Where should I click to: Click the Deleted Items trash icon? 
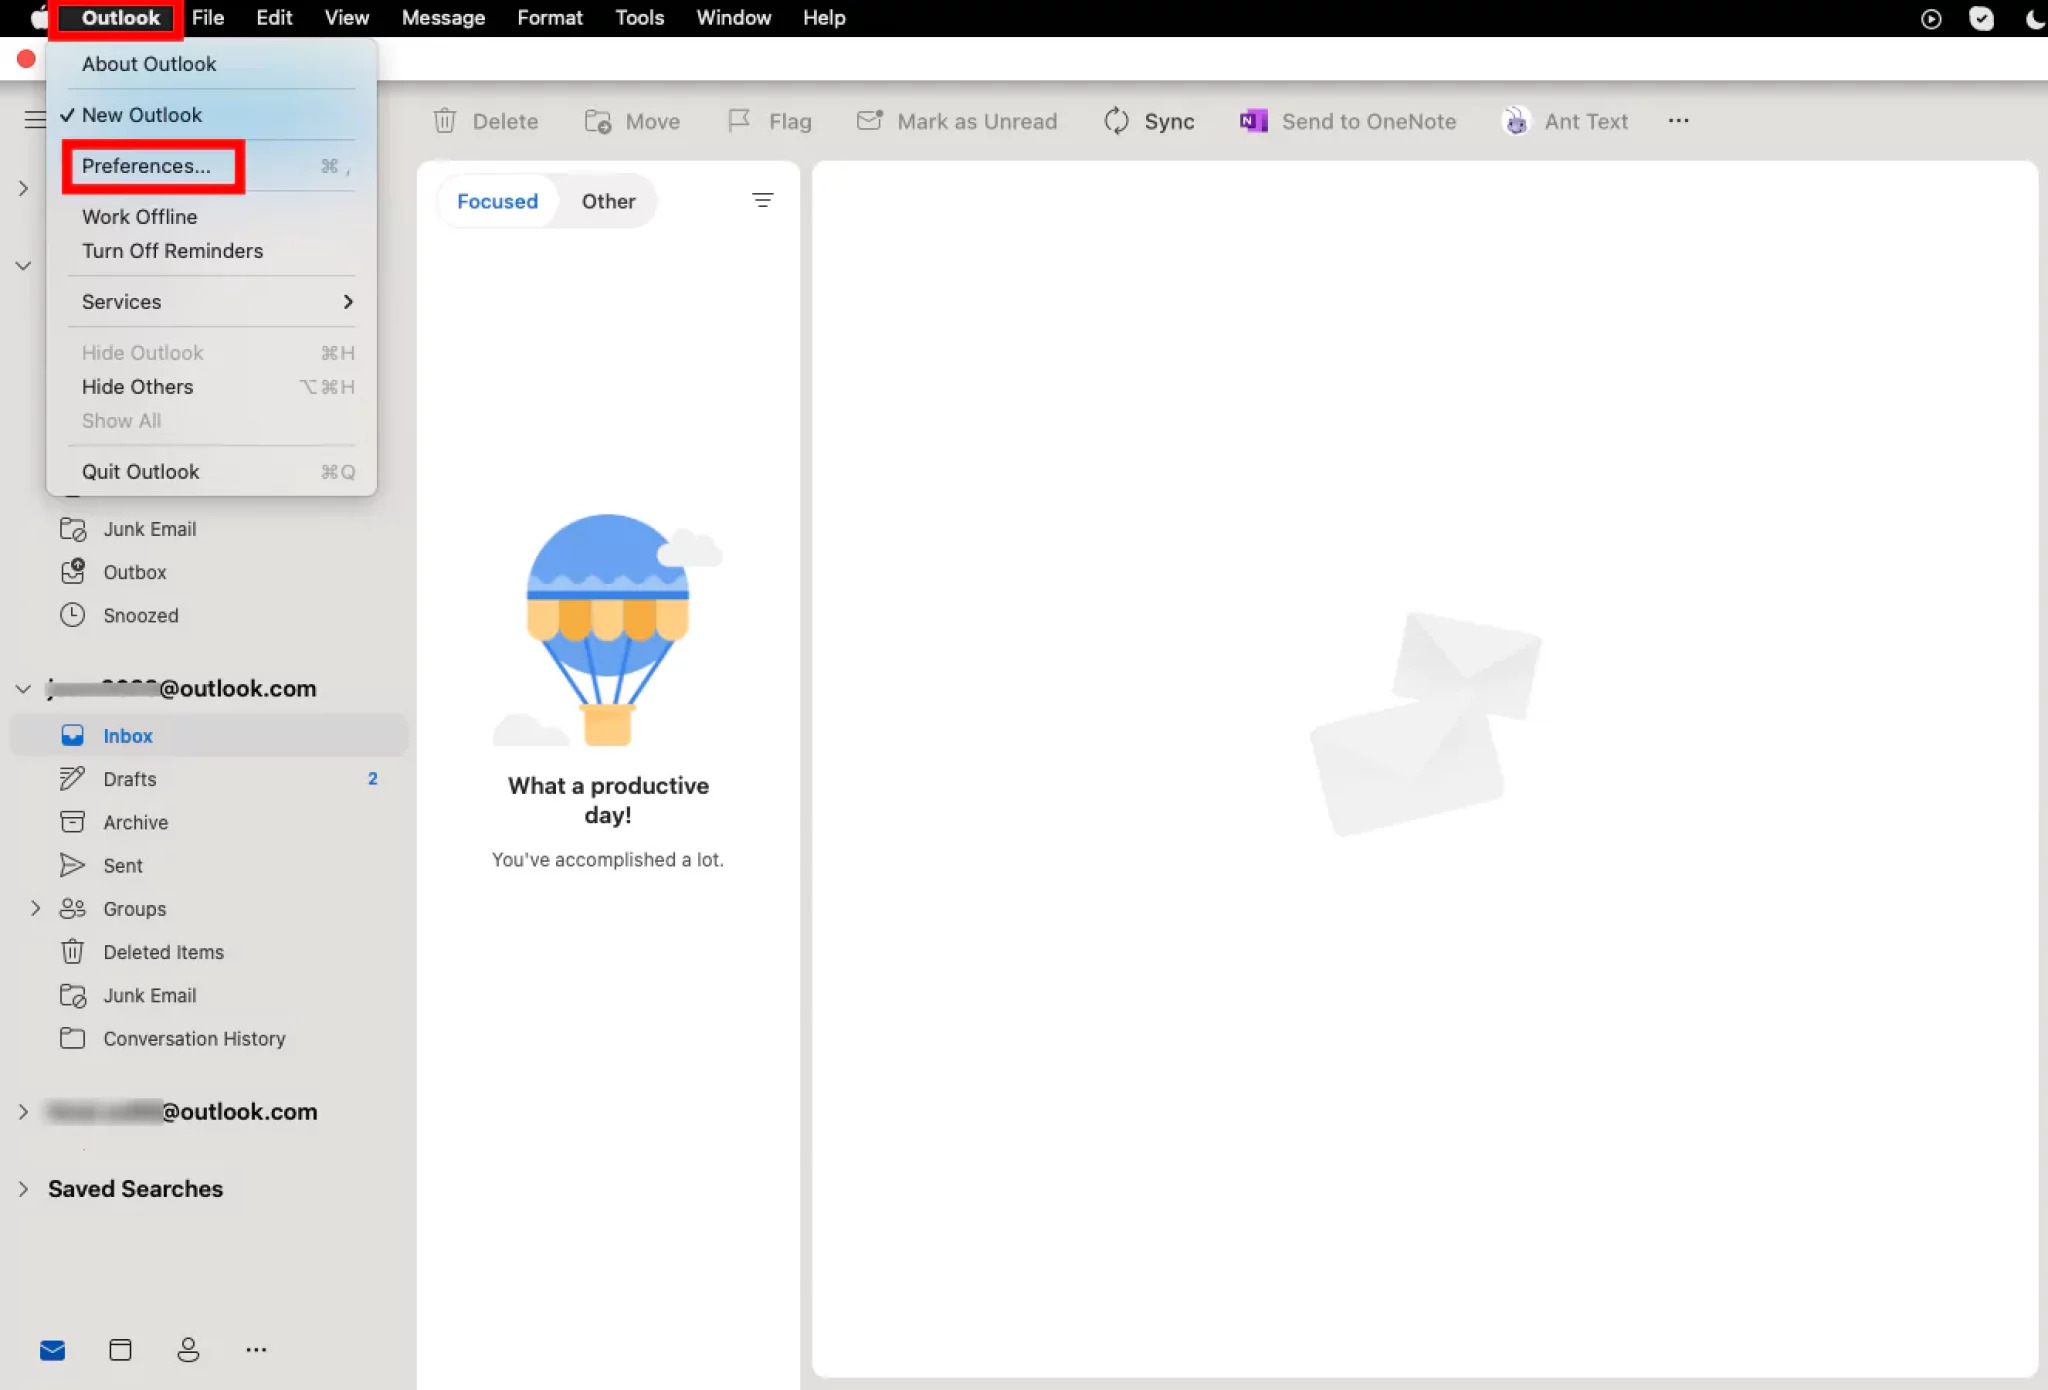(72, 951)
